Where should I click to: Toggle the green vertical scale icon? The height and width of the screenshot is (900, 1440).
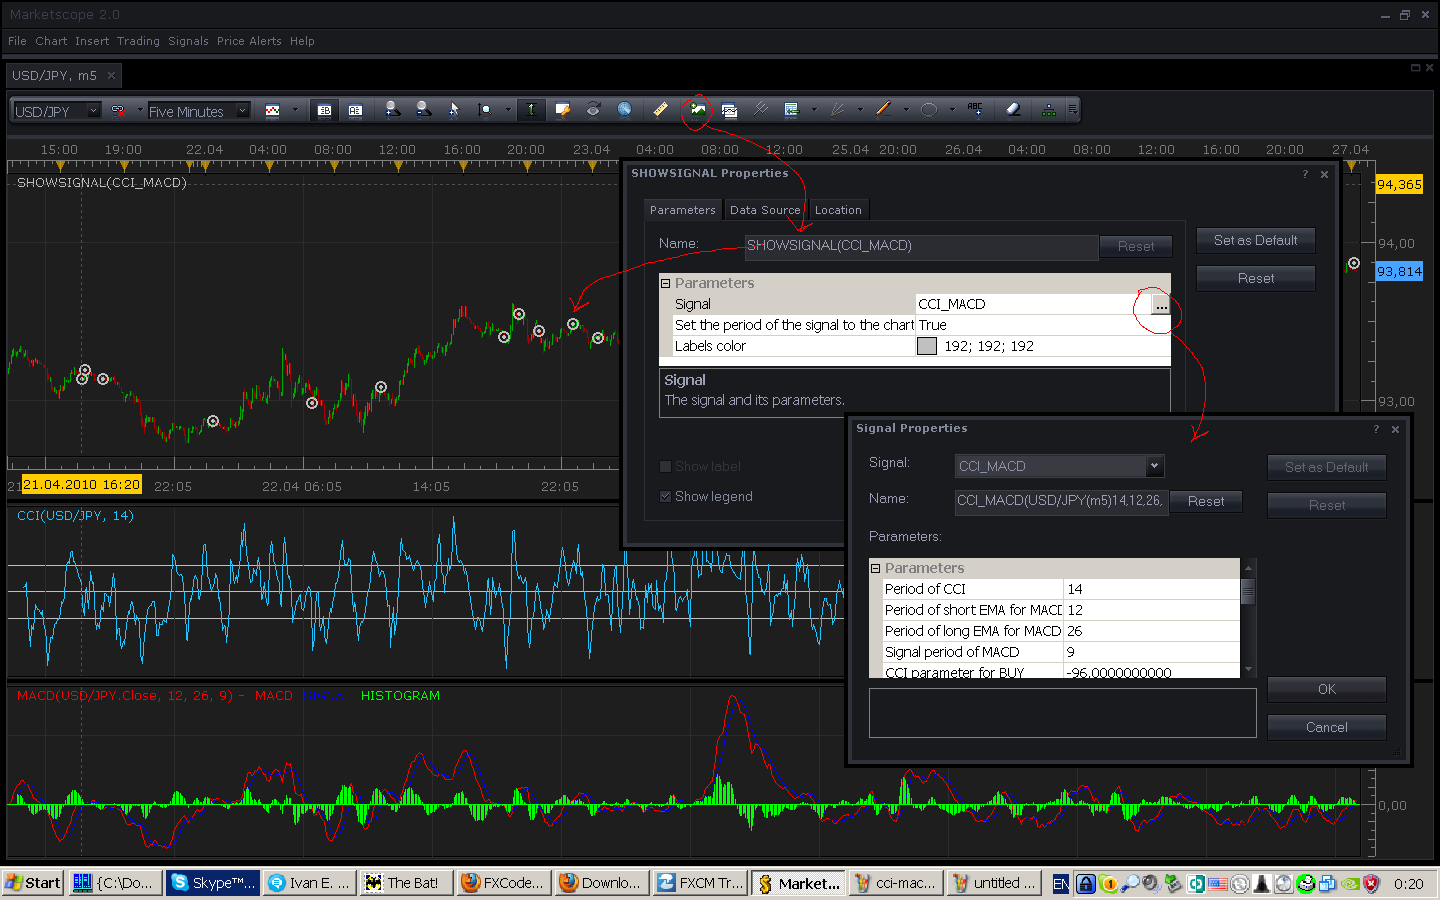tap(531, 110)
